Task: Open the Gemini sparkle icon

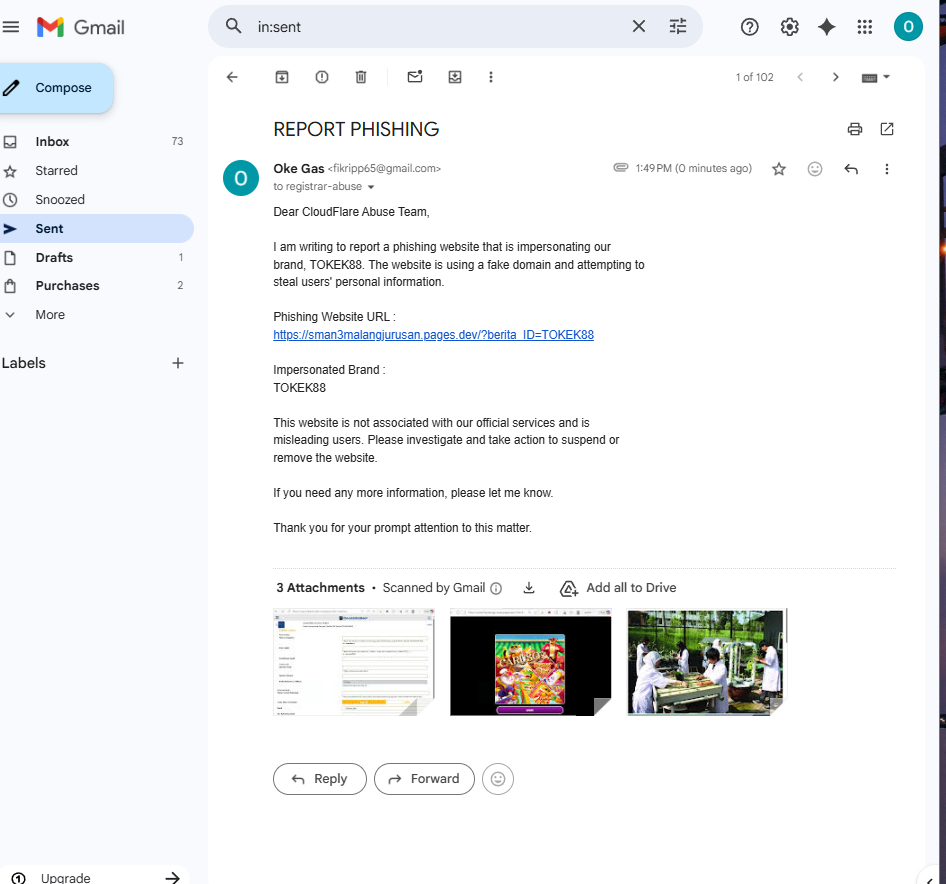Action: [x=827, y=27]
